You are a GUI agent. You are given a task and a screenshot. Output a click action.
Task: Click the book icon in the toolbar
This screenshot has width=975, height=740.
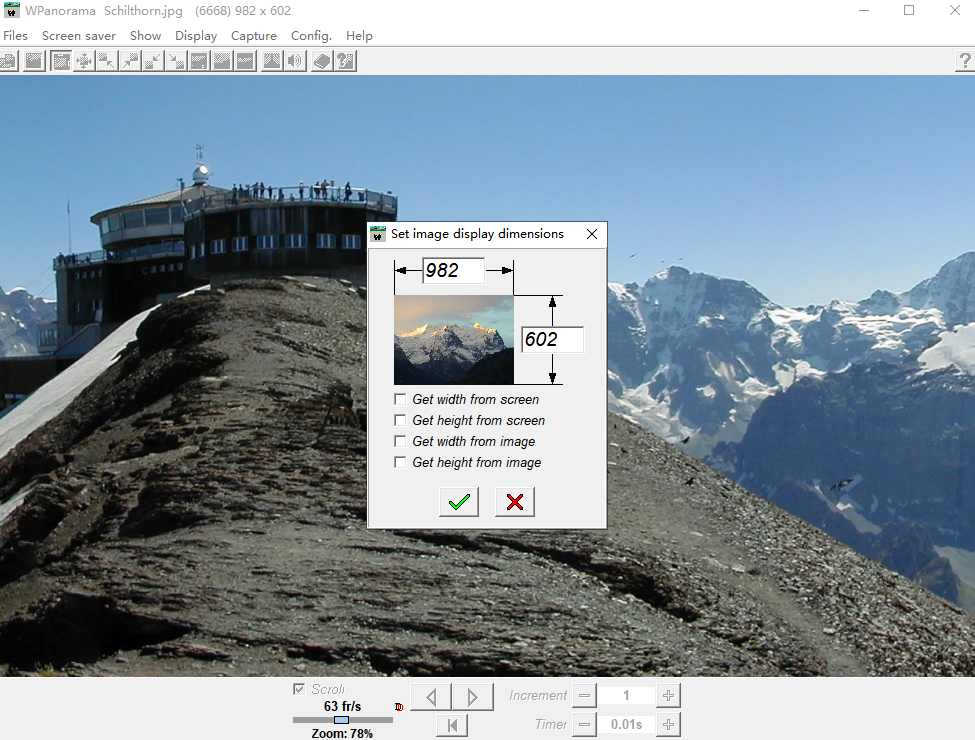(x=322, y=61)
